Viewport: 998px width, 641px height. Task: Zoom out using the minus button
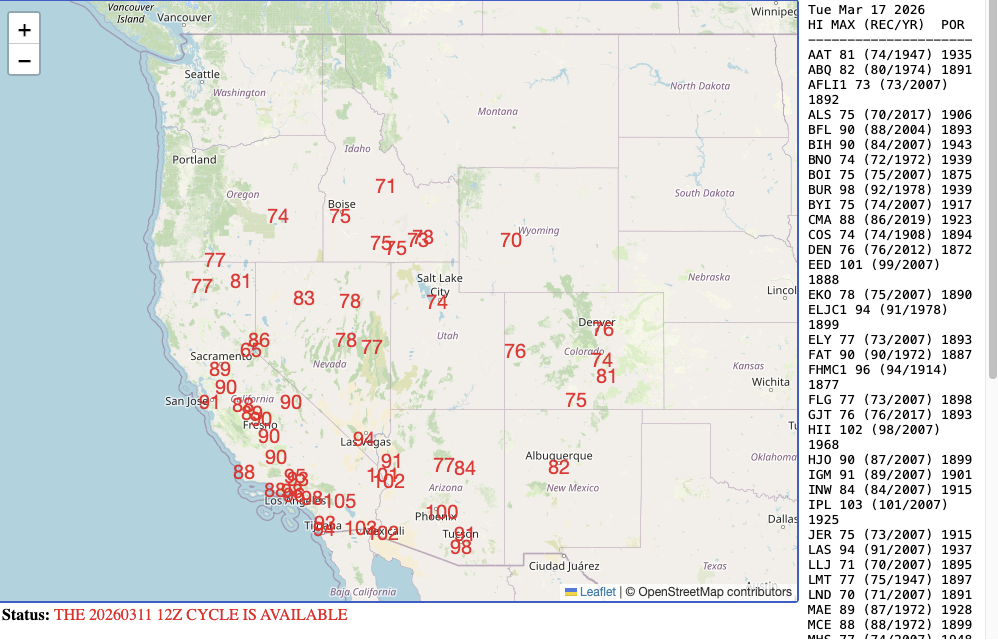[23, 62]
